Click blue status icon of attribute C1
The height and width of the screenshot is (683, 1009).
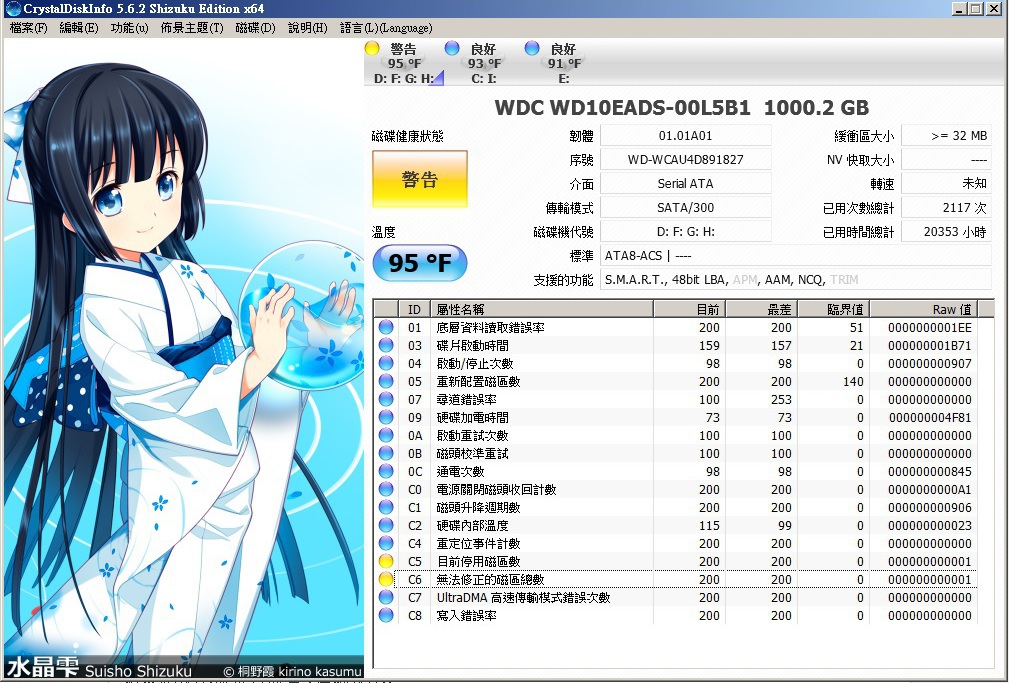click(x=386, y=507)
